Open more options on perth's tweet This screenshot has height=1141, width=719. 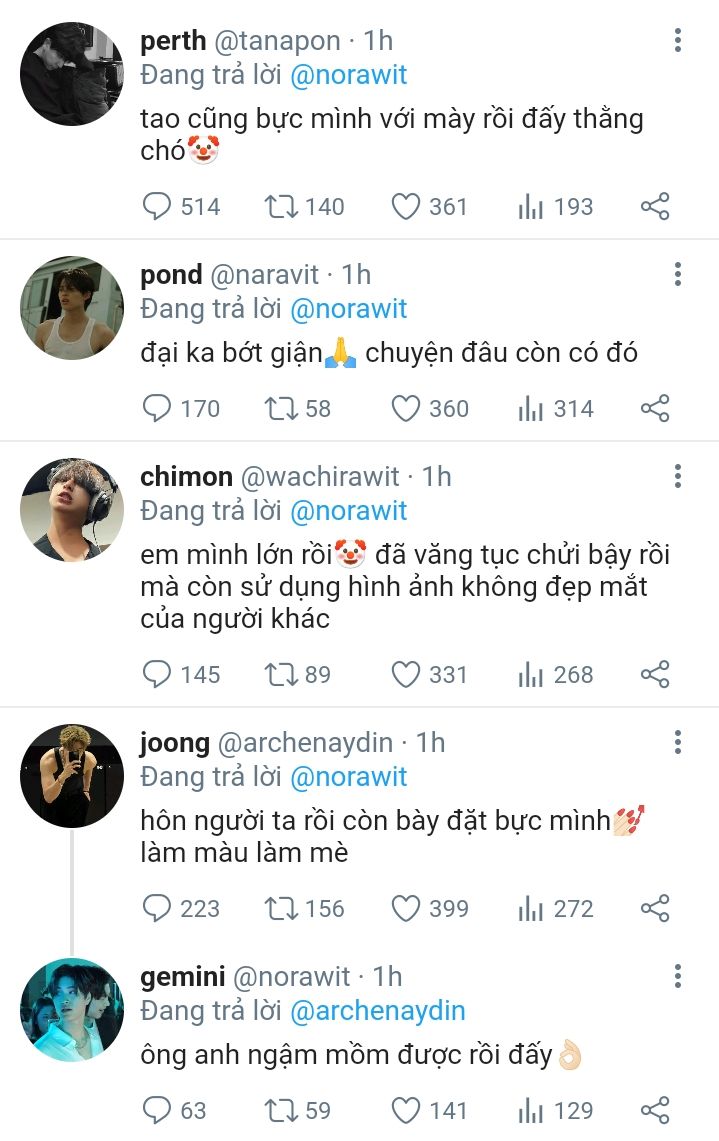pos(678,41)
